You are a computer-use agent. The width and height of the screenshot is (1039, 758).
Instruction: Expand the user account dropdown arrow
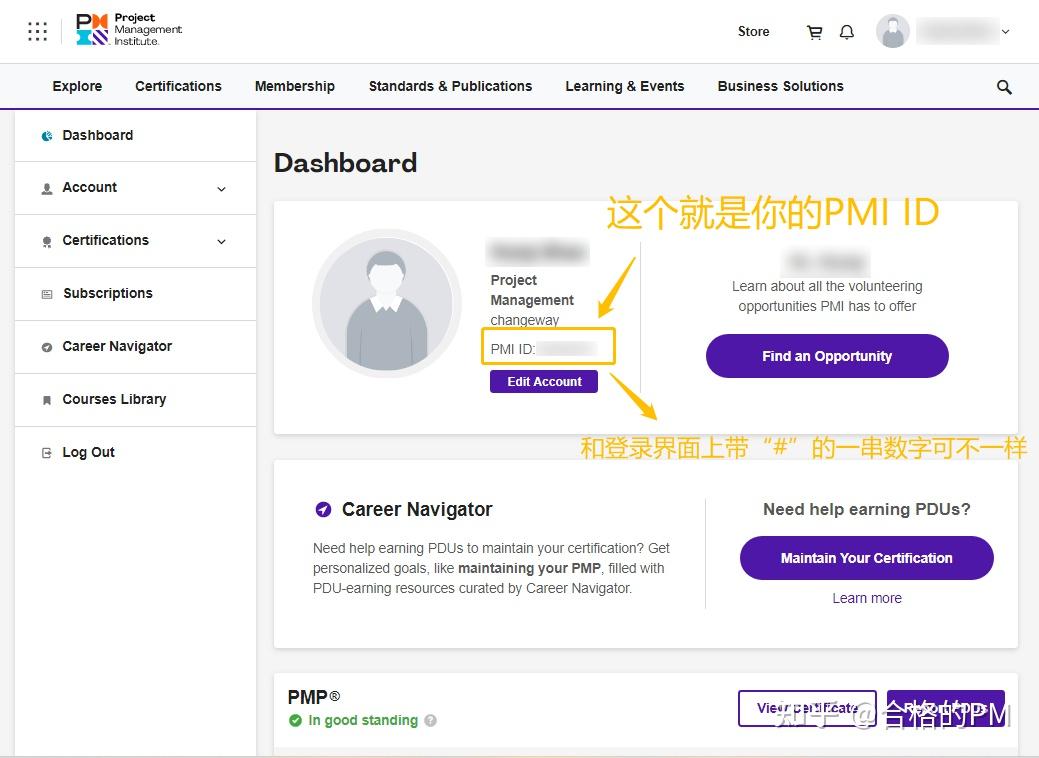pyautogui.click(x=1005, y=31)
